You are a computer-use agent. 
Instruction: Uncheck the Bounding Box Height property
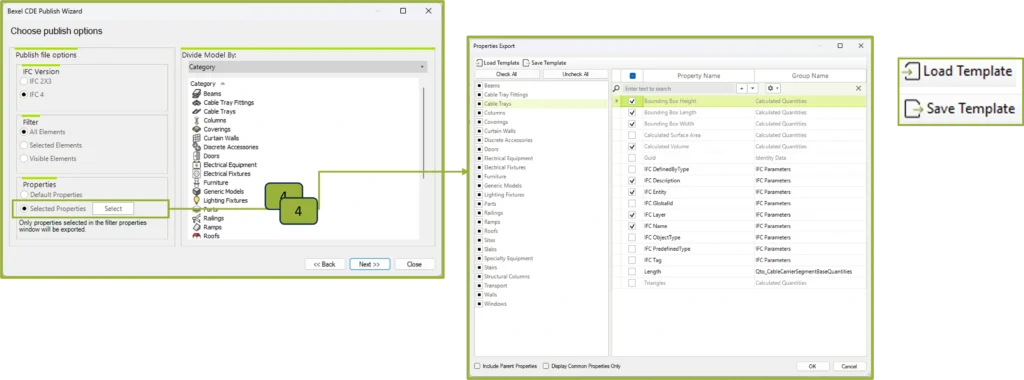click(632, 101)
